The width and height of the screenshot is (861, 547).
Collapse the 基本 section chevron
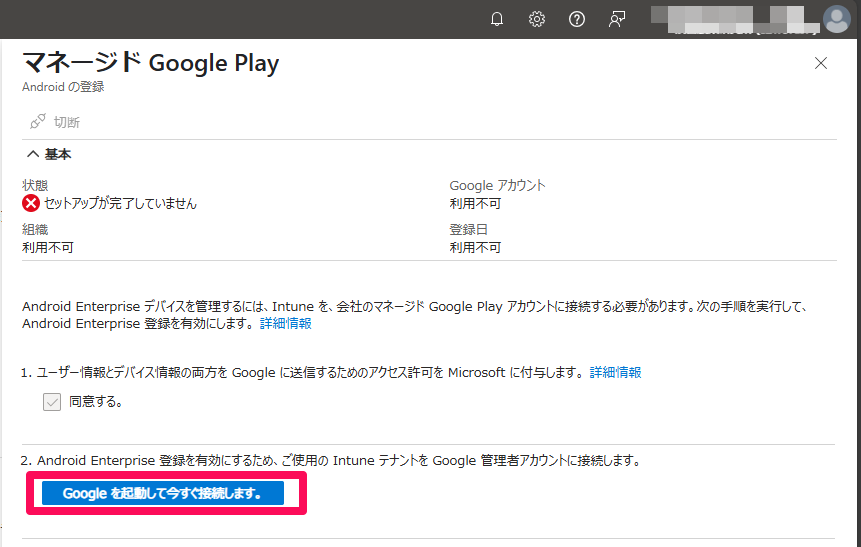33,154
